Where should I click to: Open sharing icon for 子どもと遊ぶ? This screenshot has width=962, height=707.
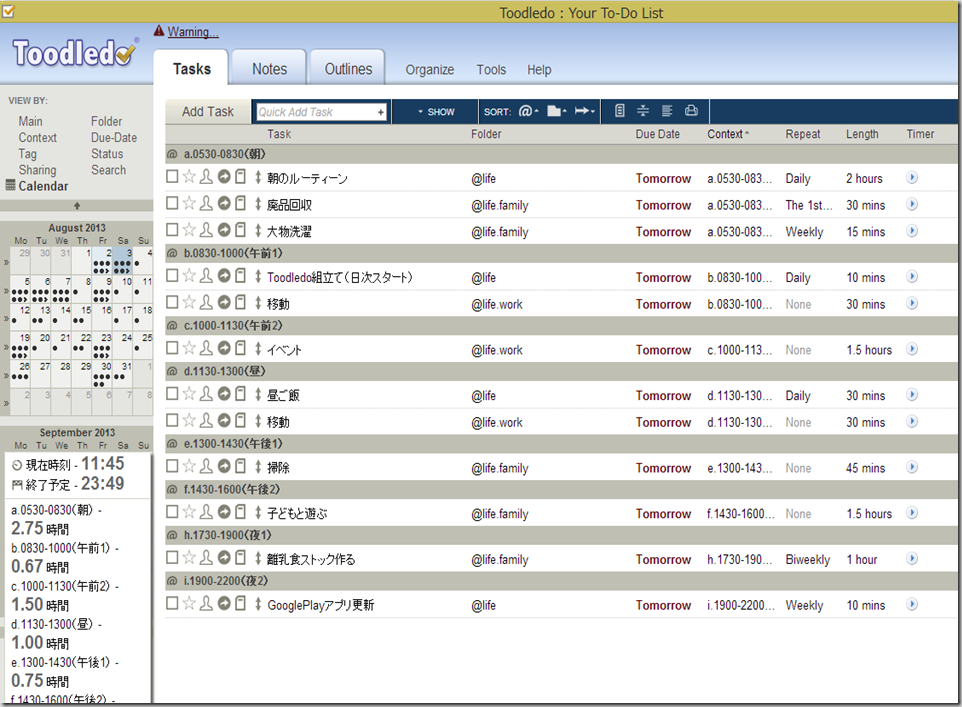[207, 512]
